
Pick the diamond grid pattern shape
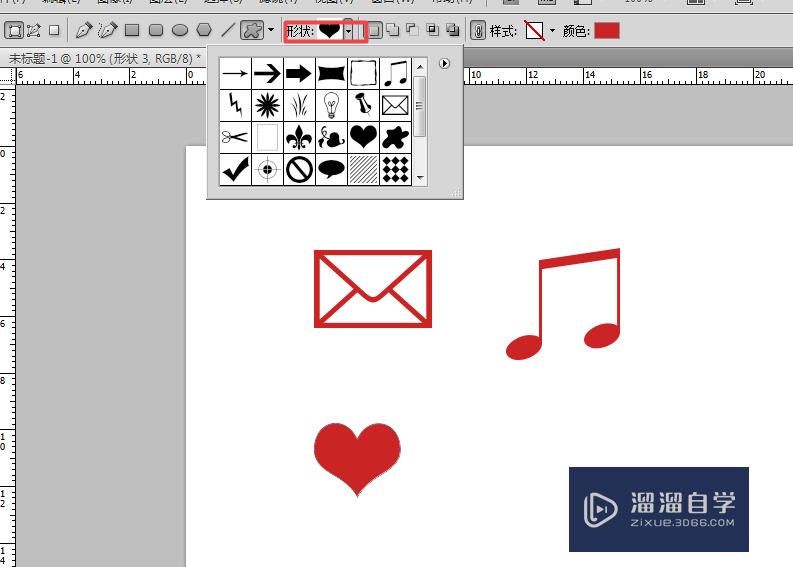point(395,169)
